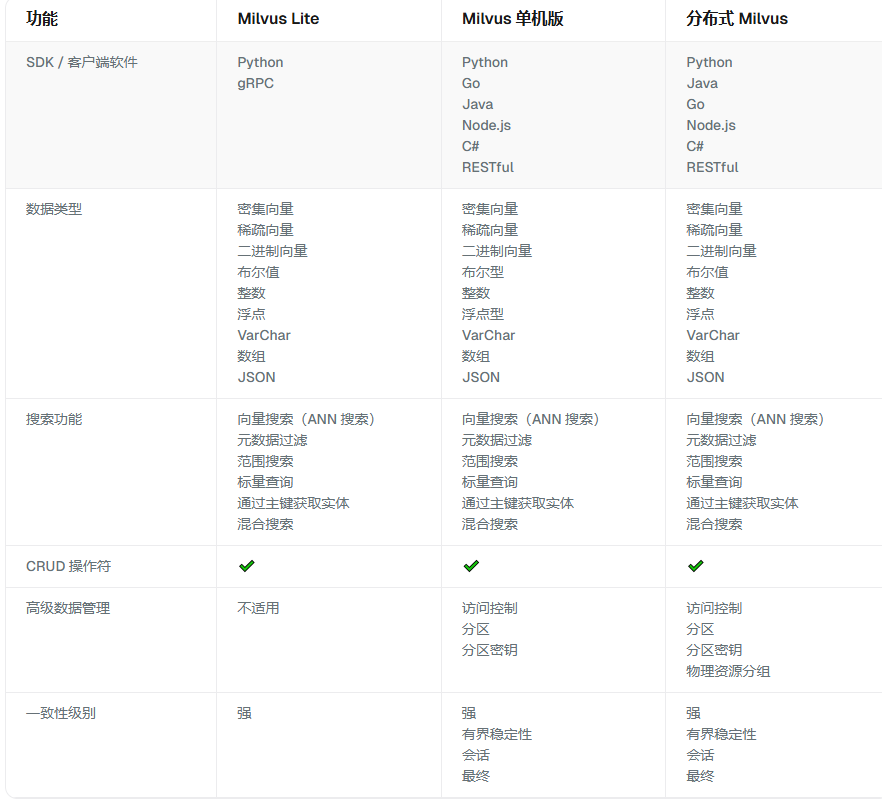882x802 pixels.
Task: Click the 搜索功能 row label
Action: click(54, 419)
